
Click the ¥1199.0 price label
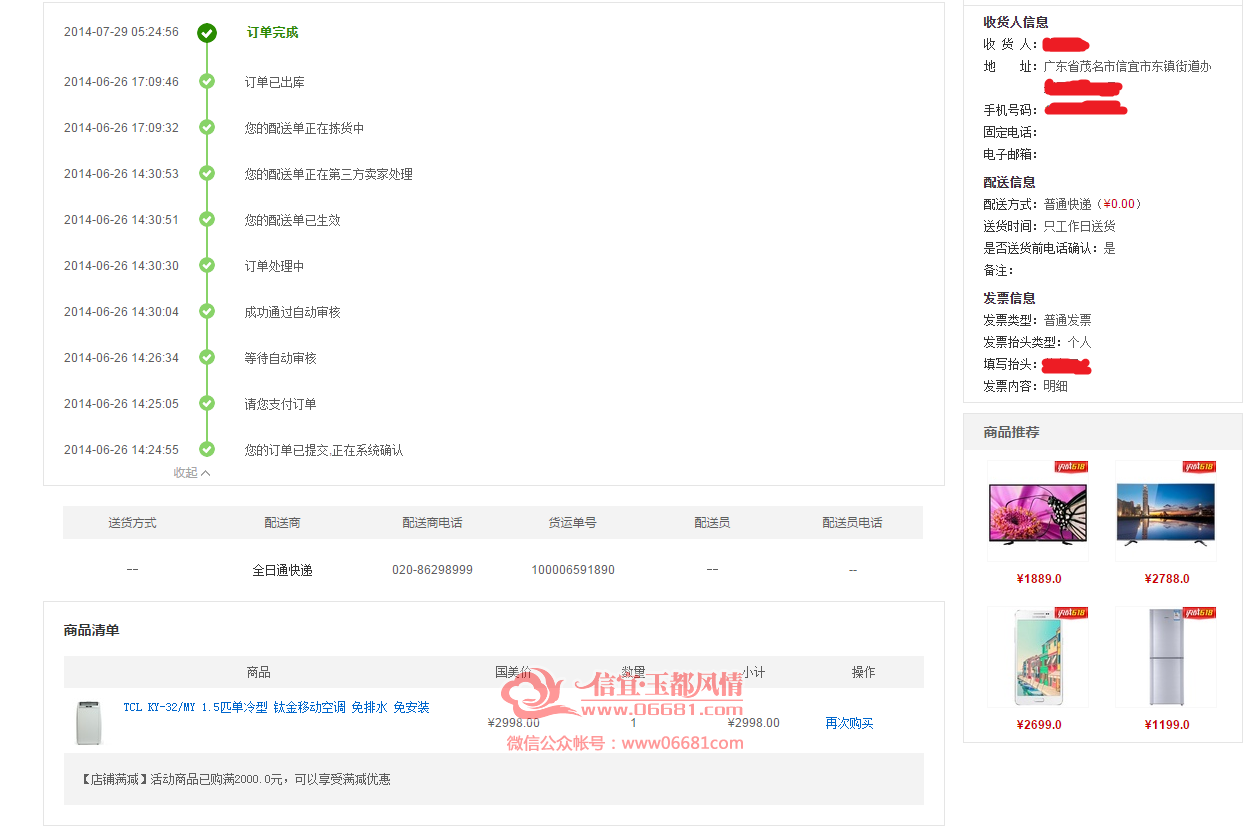click(1167, 725)
